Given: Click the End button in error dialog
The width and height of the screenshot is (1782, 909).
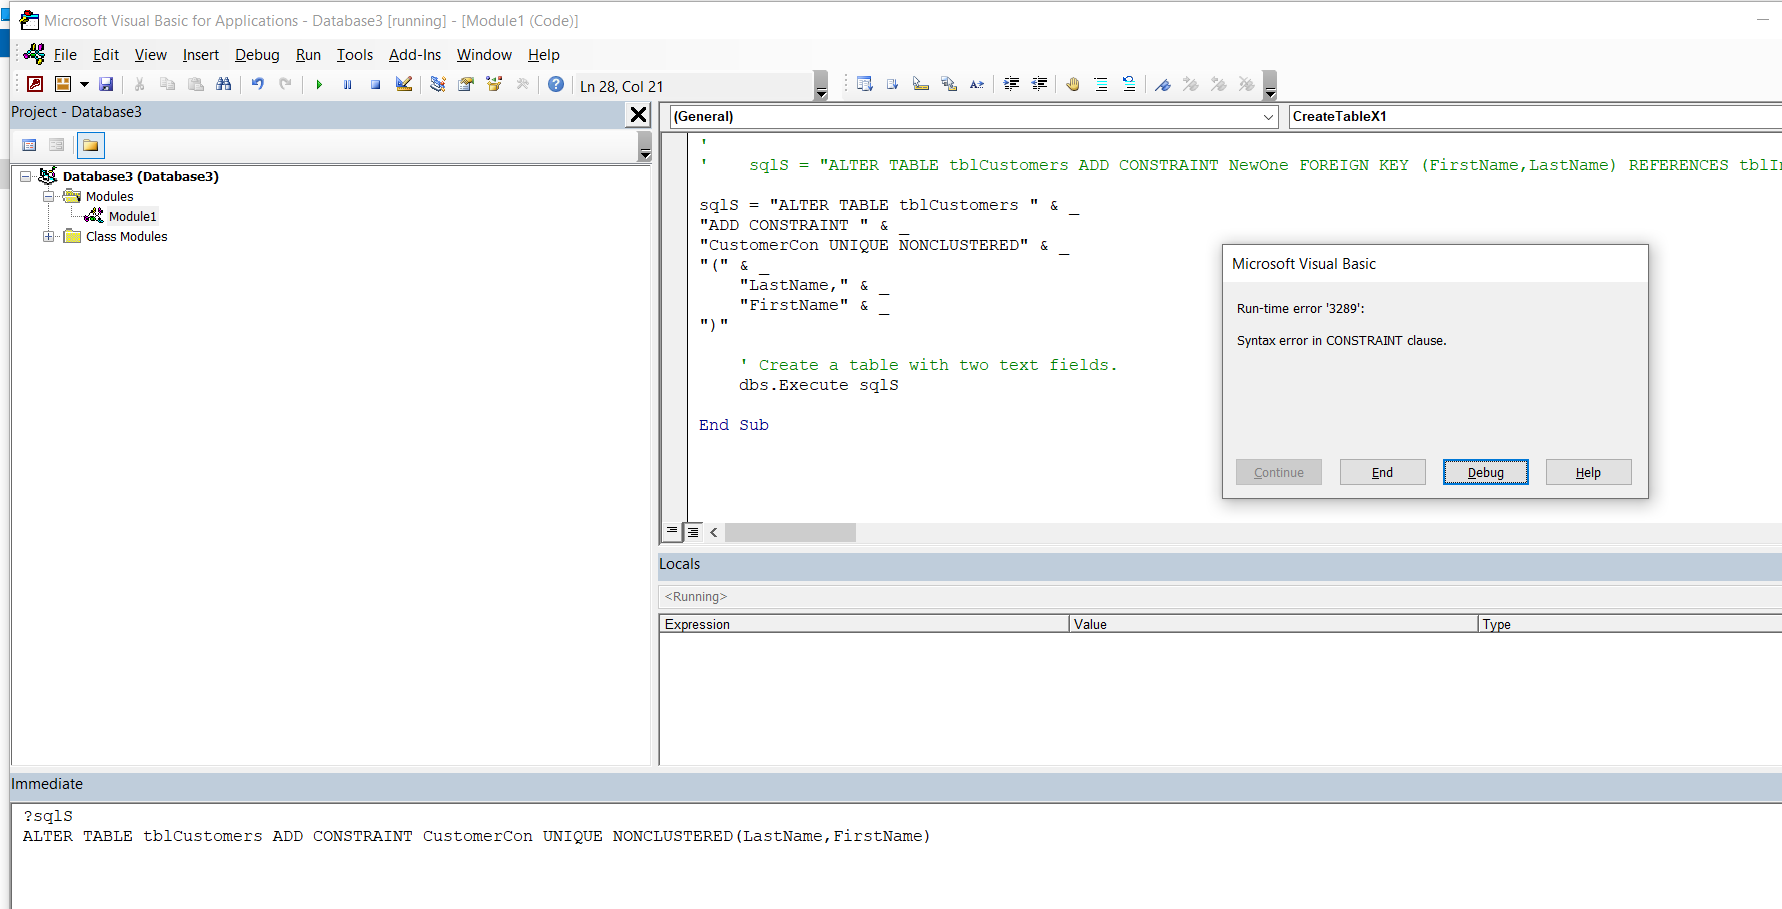Looking at the screenshot, I should (1382, 472).
